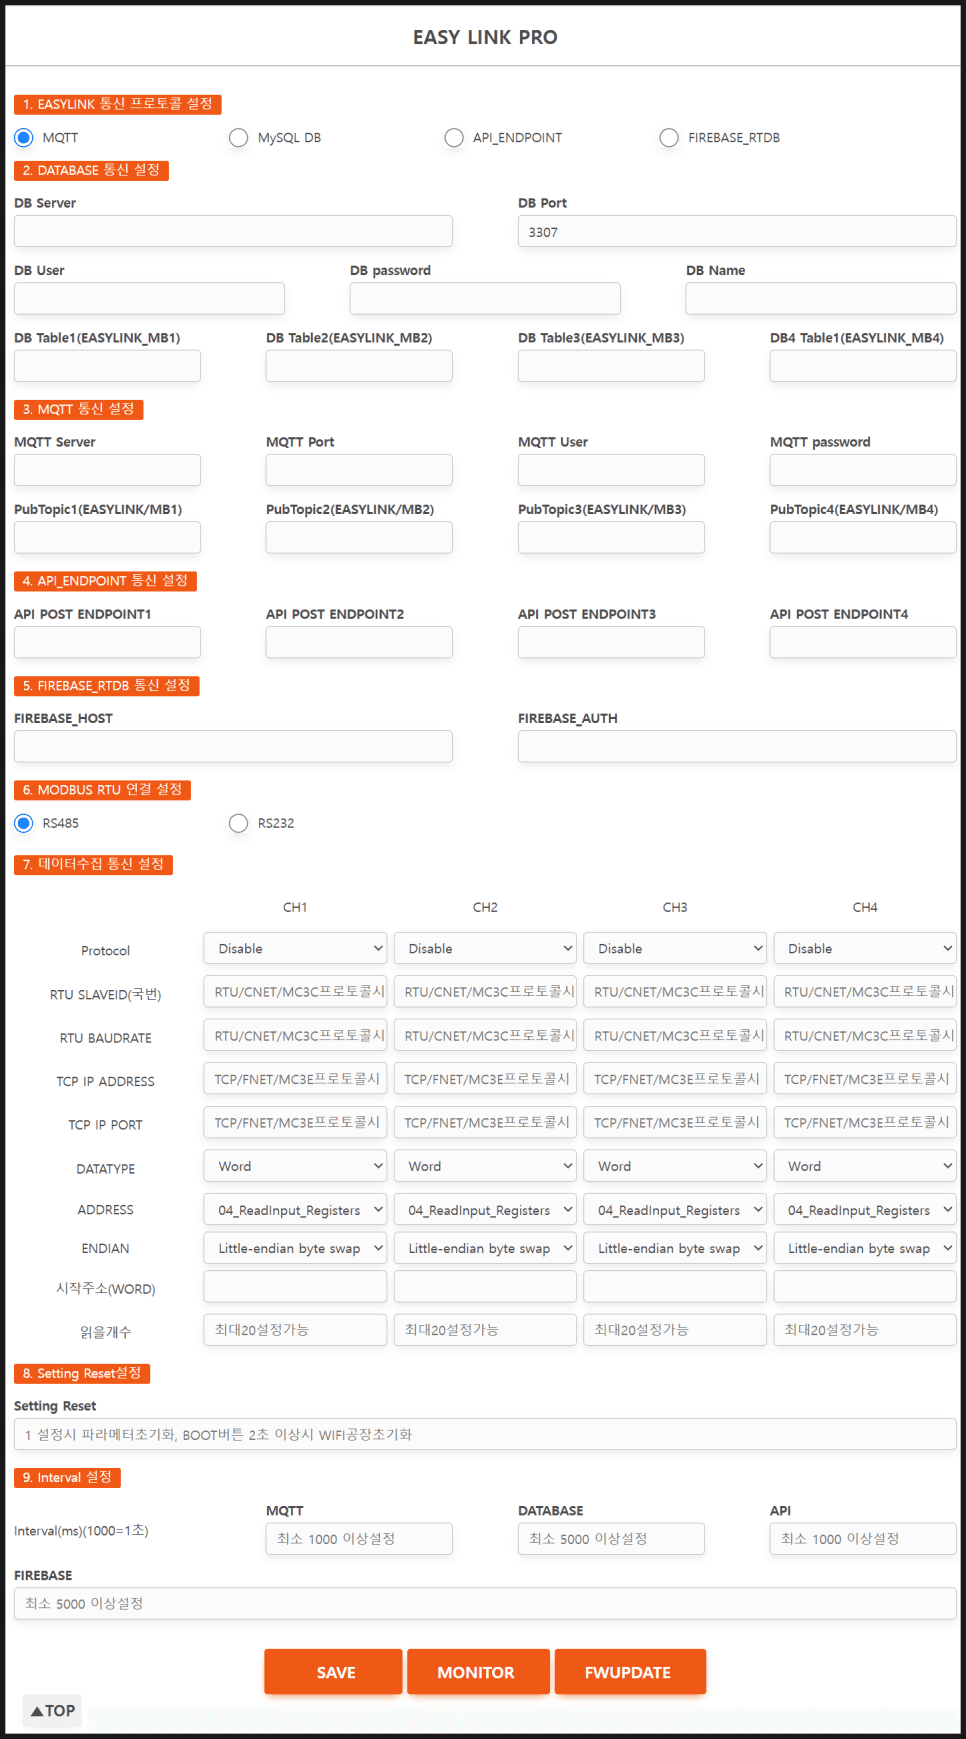
Task: Open the CH1 ENDIAN dropdown
Action: coord(295,1248)
